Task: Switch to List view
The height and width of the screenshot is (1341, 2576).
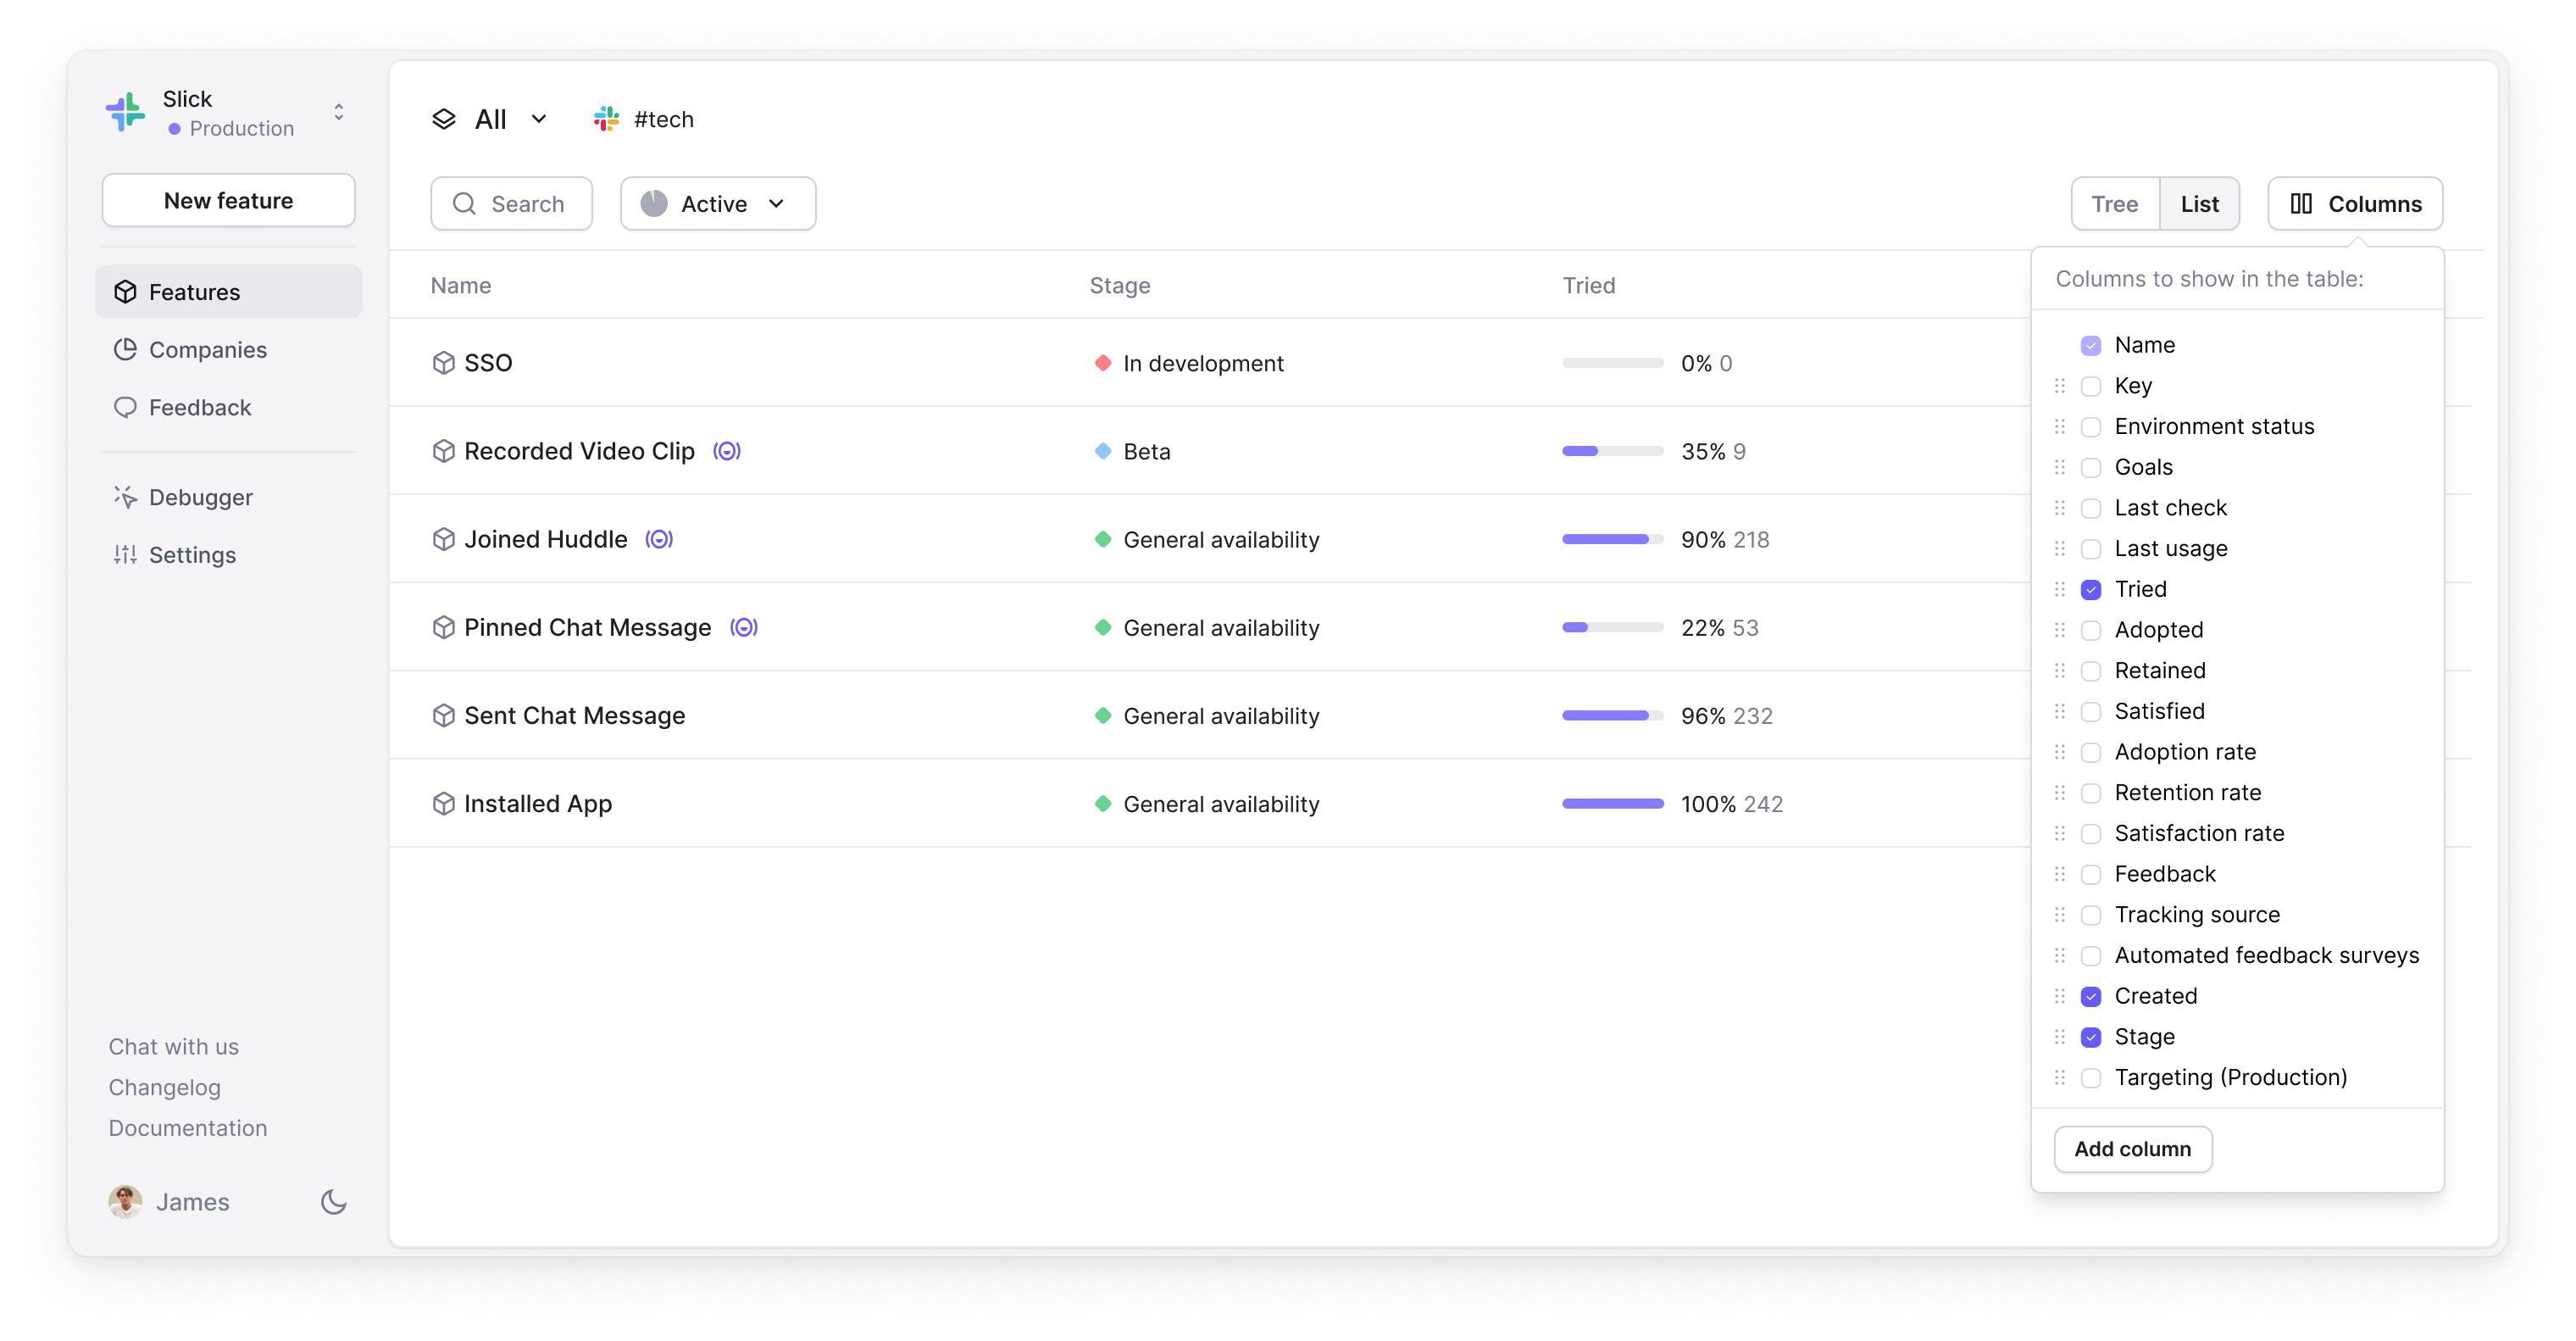Action: [2199, 204]
